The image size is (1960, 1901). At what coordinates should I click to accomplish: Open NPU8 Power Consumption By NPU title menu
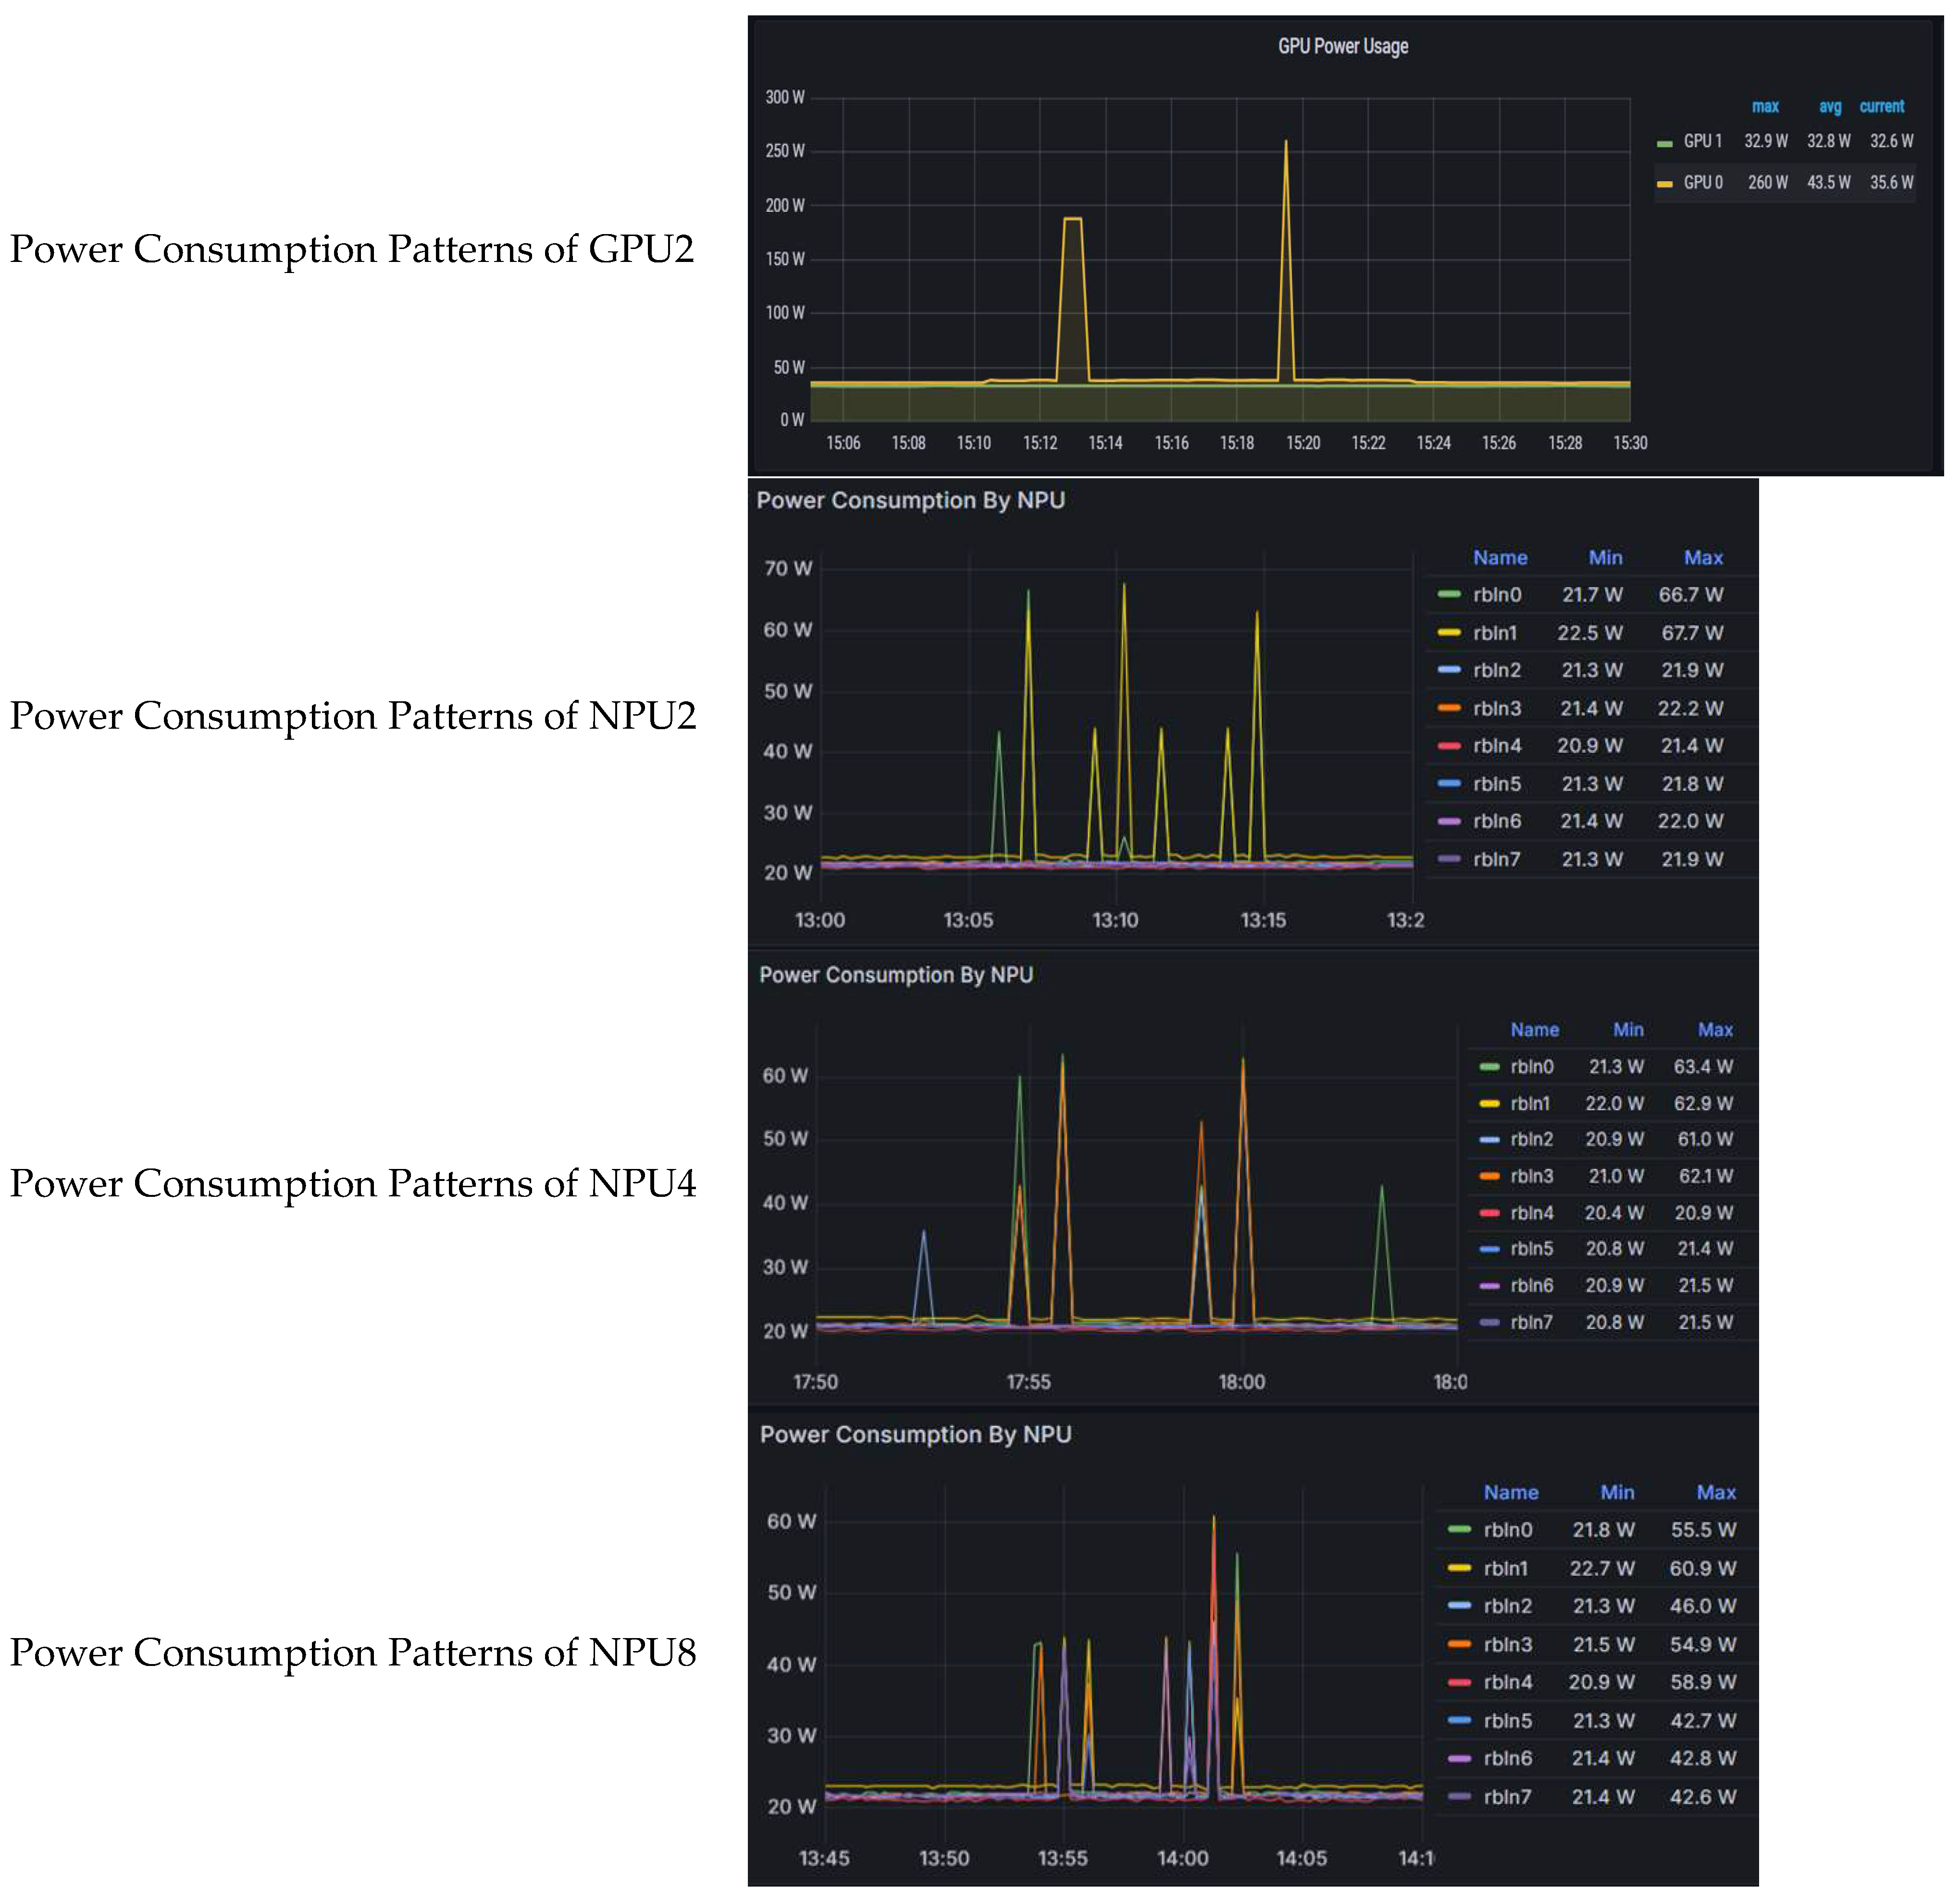coord(915,1434)
